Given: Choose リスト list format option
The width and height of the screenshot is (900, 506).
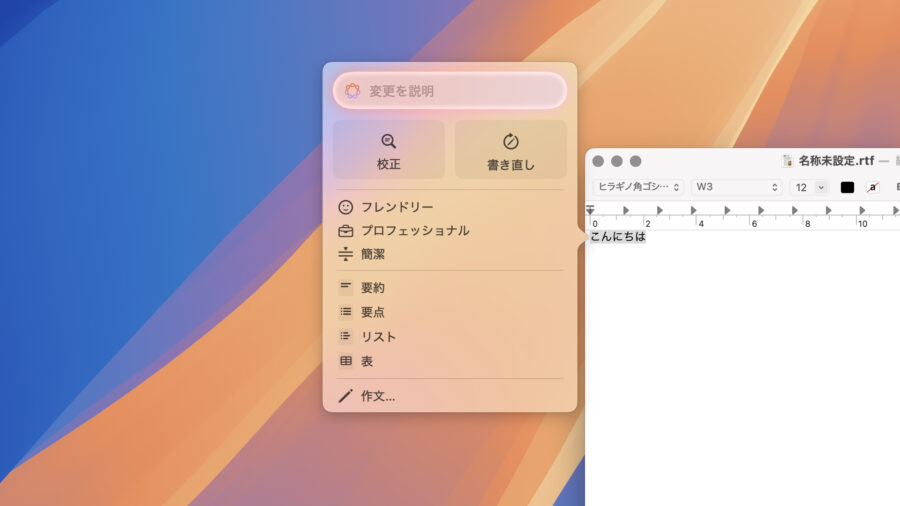Looking at the screenshot, I should (449, 337).
